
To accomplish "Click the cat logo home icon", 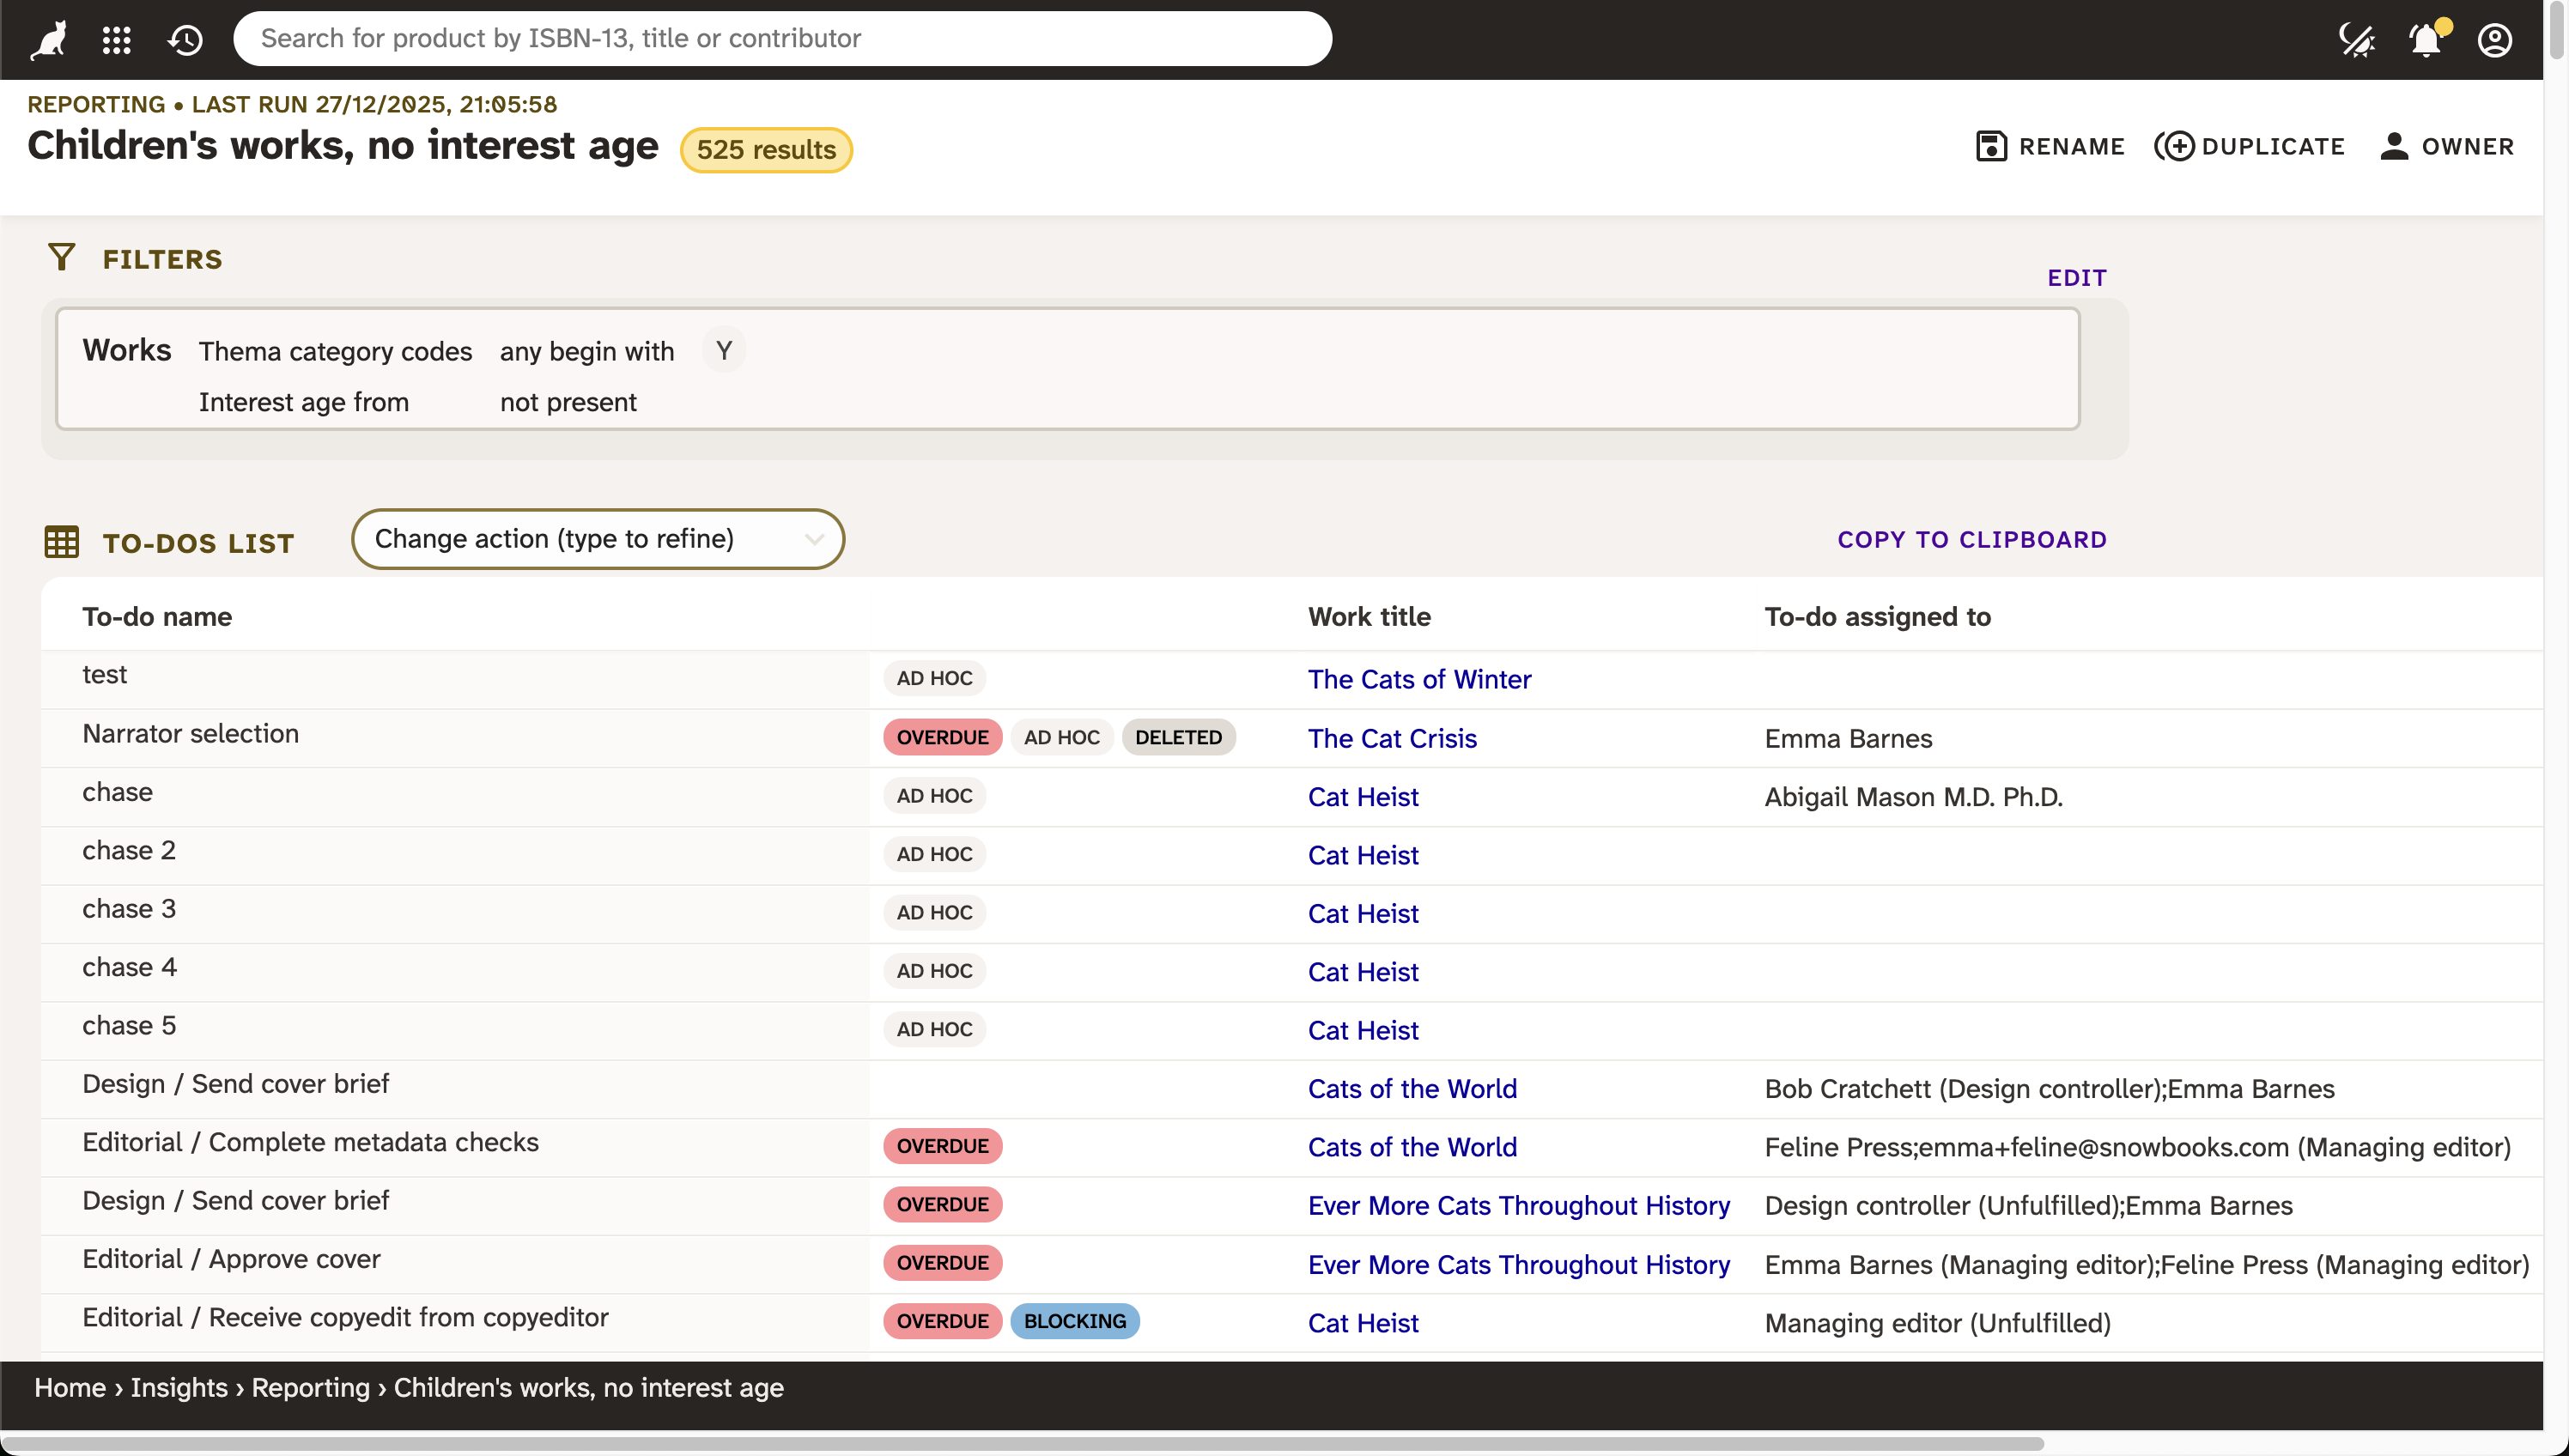I will pyautogui.click(x=48, y=40).
